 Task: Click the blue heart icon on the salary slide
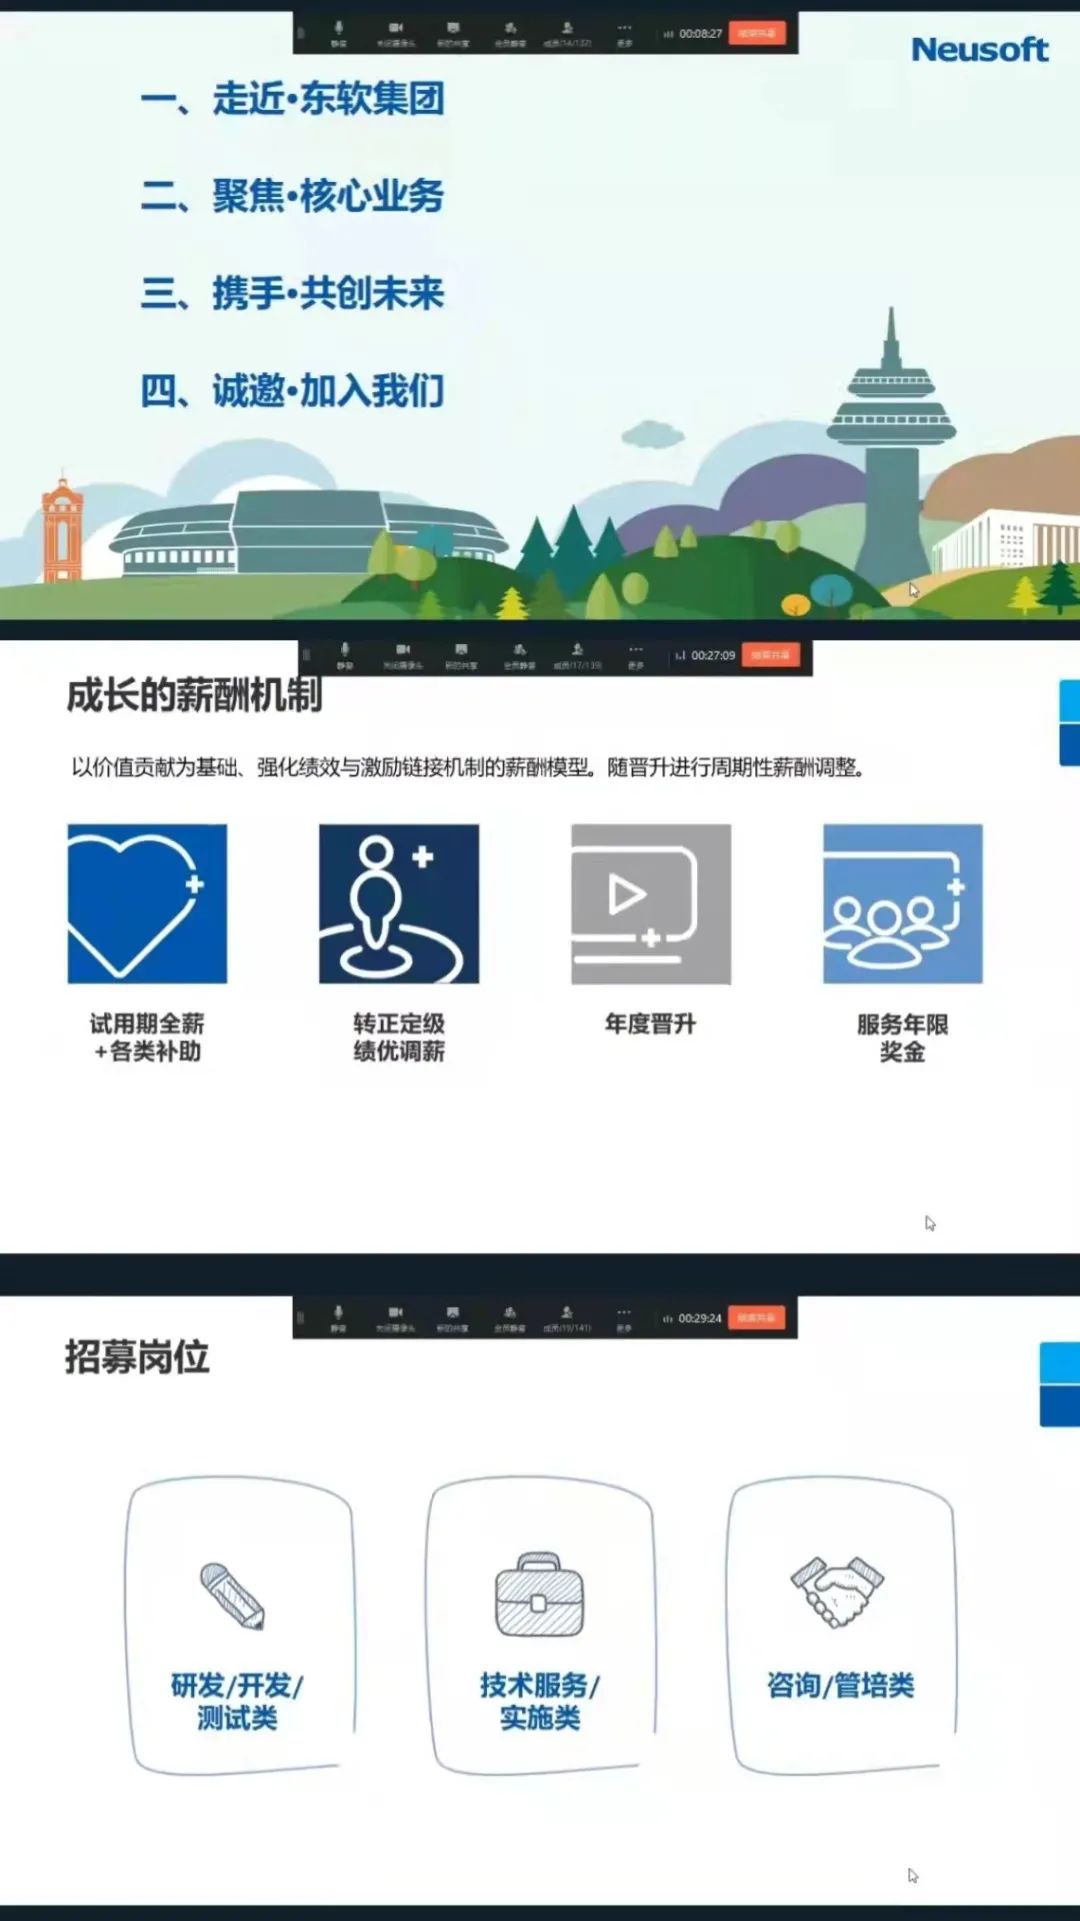147,903
